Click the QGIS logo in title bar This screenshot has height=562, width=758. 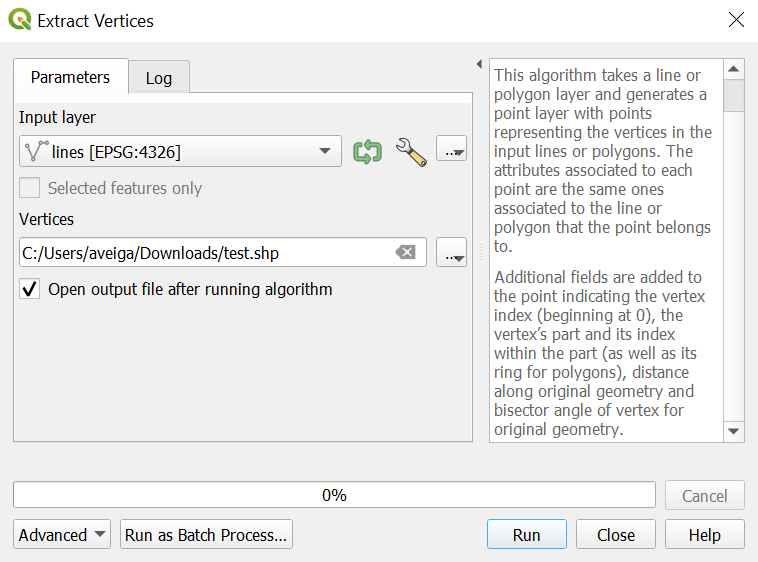19,19
